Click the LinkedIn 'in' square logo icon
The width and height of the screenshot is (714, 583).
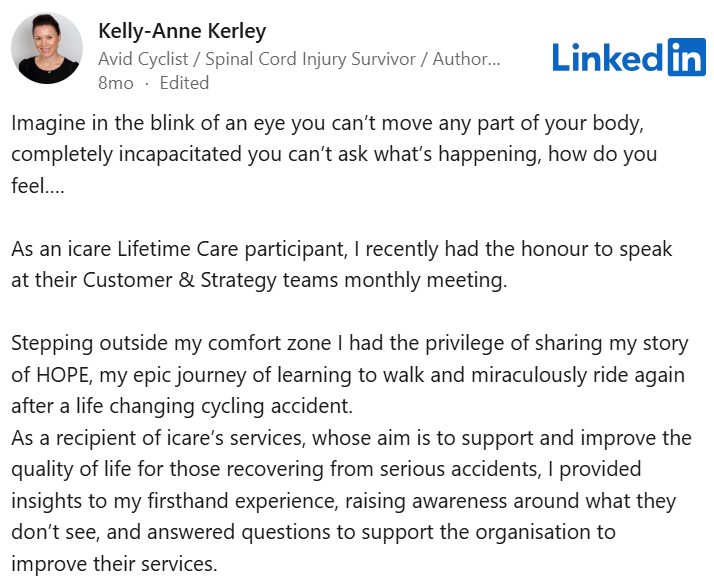click(687, 57)
